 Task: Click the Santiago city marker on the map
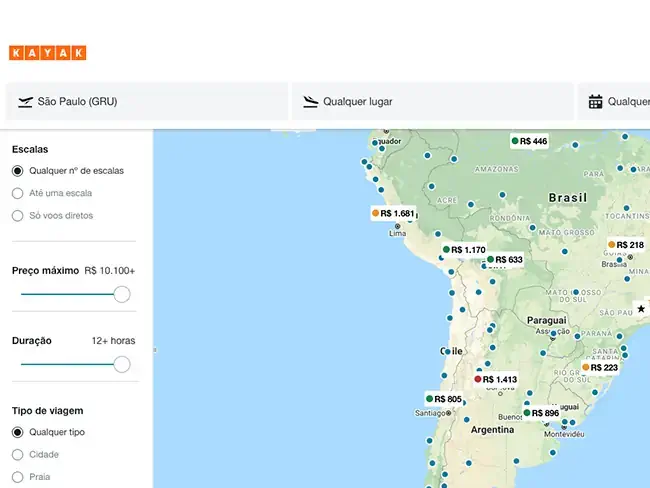[448, 413]
